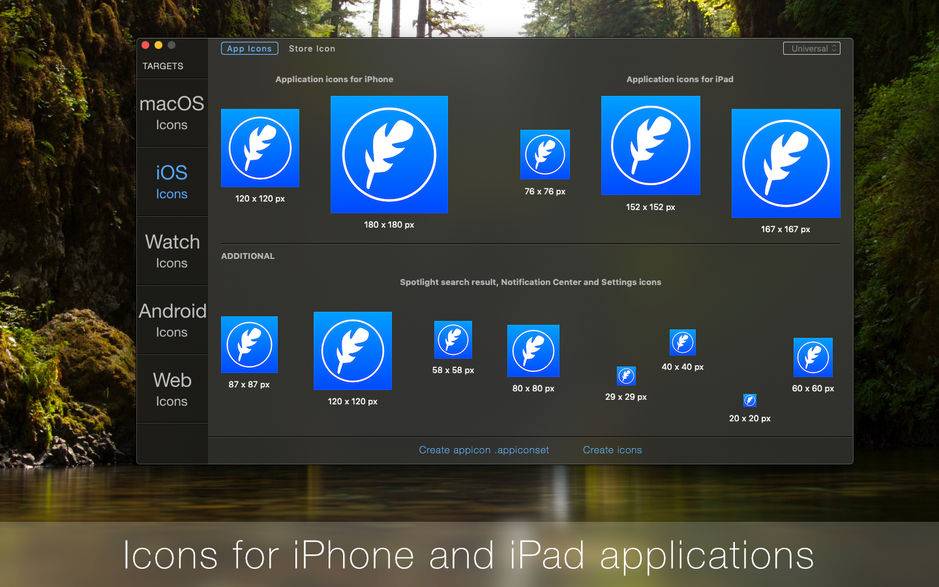Switch to the Store Icon tab
This screenshot has width=939, height=587.
[x=312, y=48]
